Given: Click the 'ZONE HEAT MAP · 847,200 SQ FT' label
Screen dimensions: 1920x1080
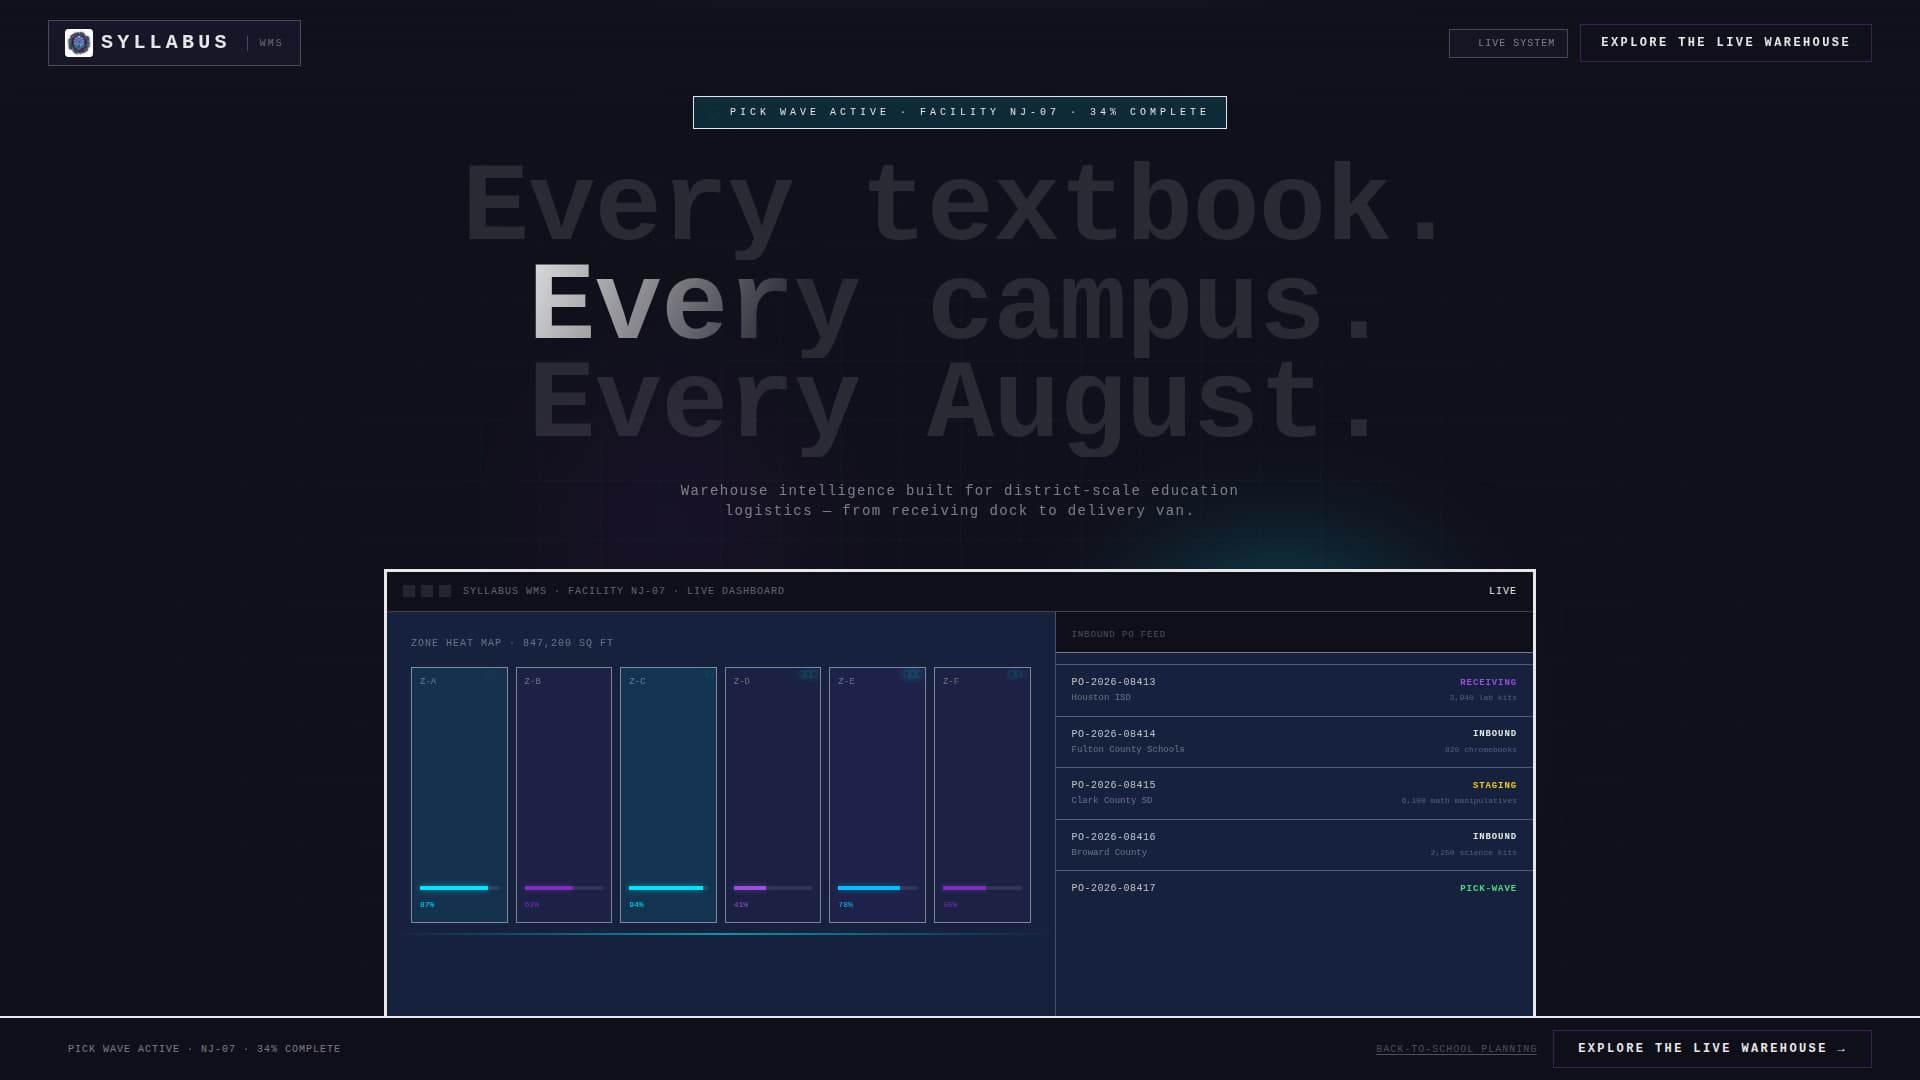Looking at the screenshot, I should (512, 643).
